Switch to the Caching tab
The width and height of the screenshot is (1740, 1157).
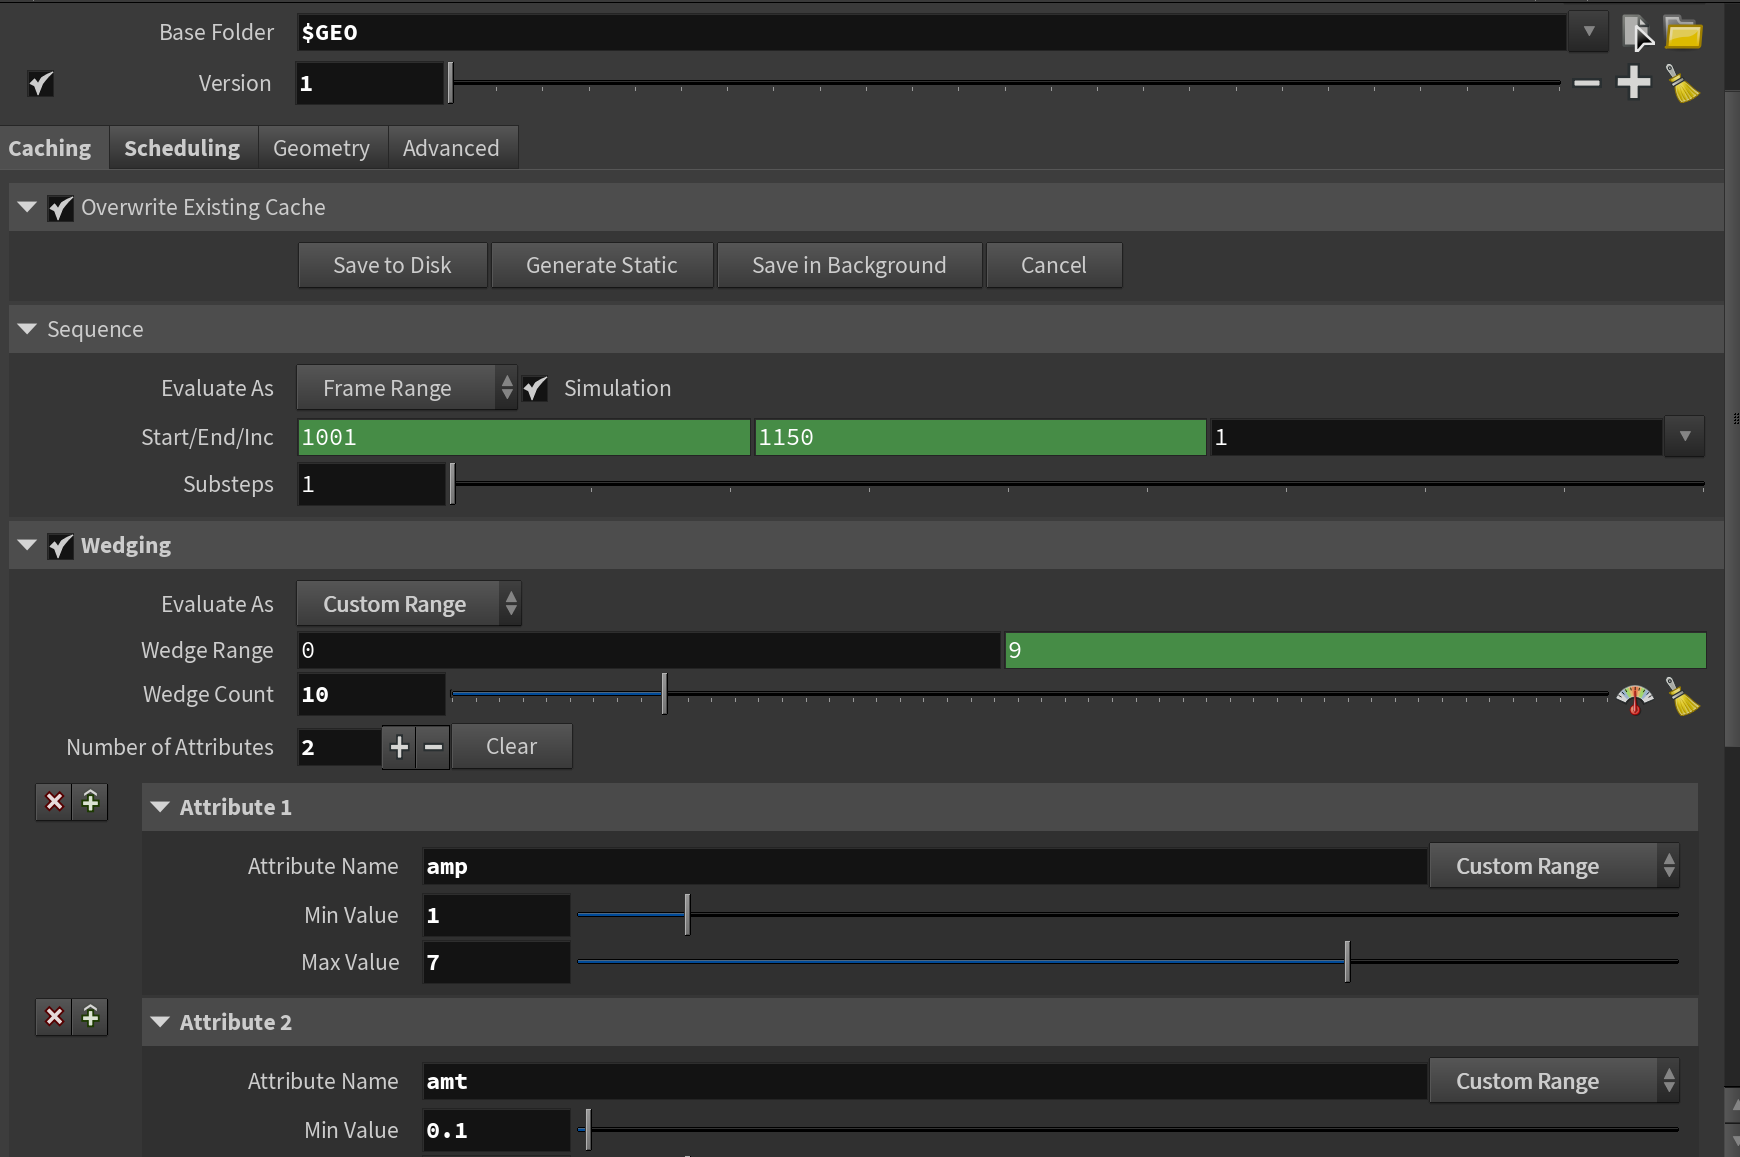click(x=50, y=148)
